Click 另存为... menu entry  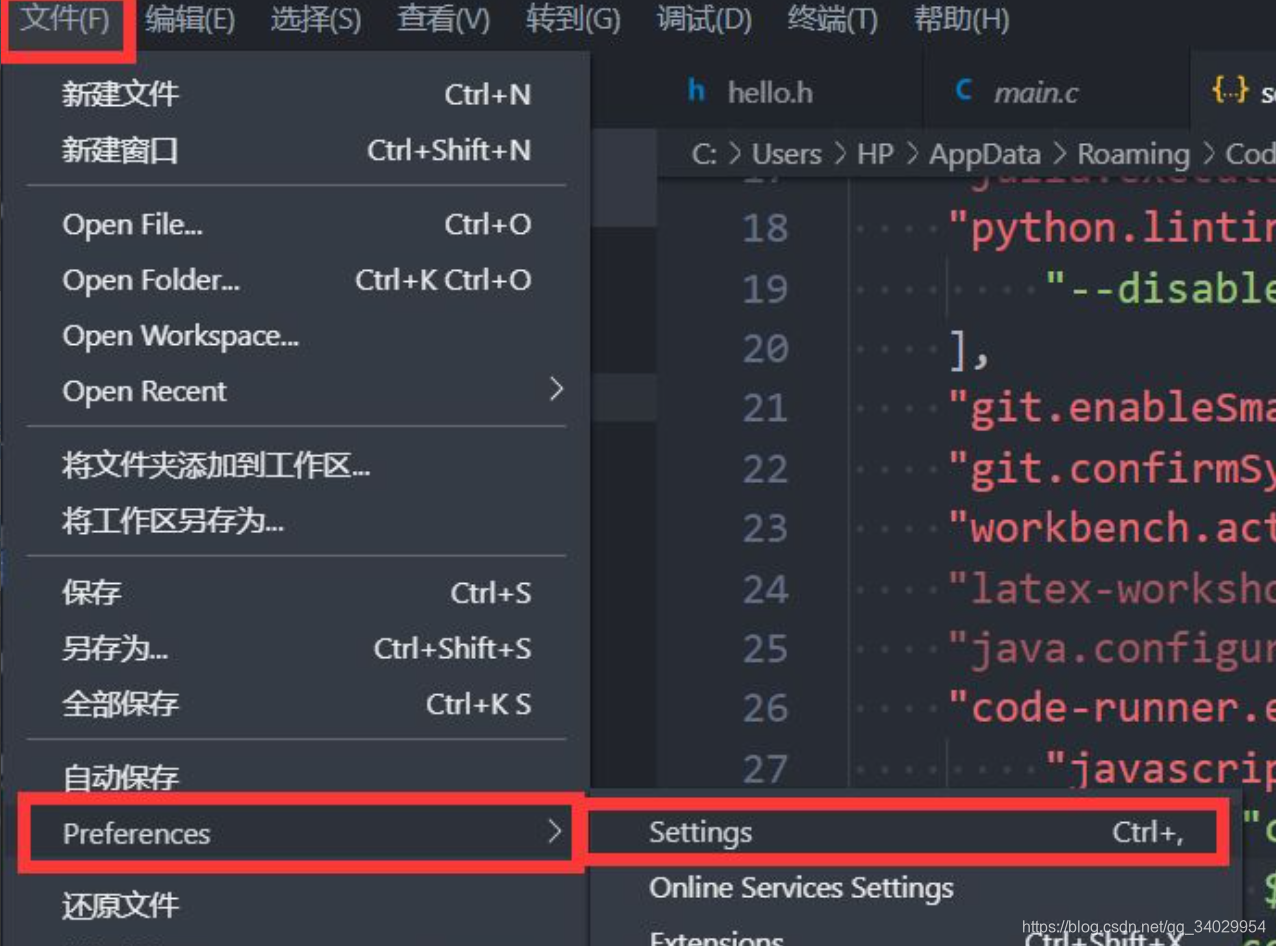tap(296, 649)
